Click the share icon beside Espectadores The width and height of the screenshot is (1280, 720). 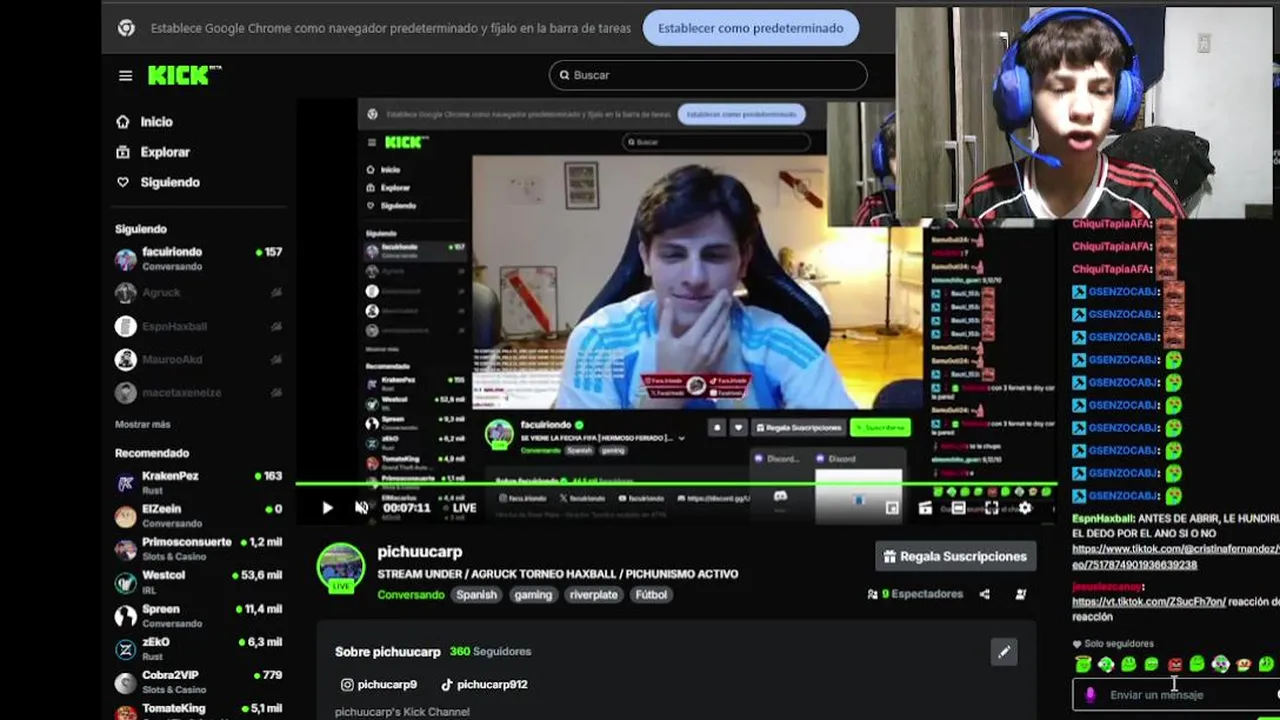(x=985, y=594)
